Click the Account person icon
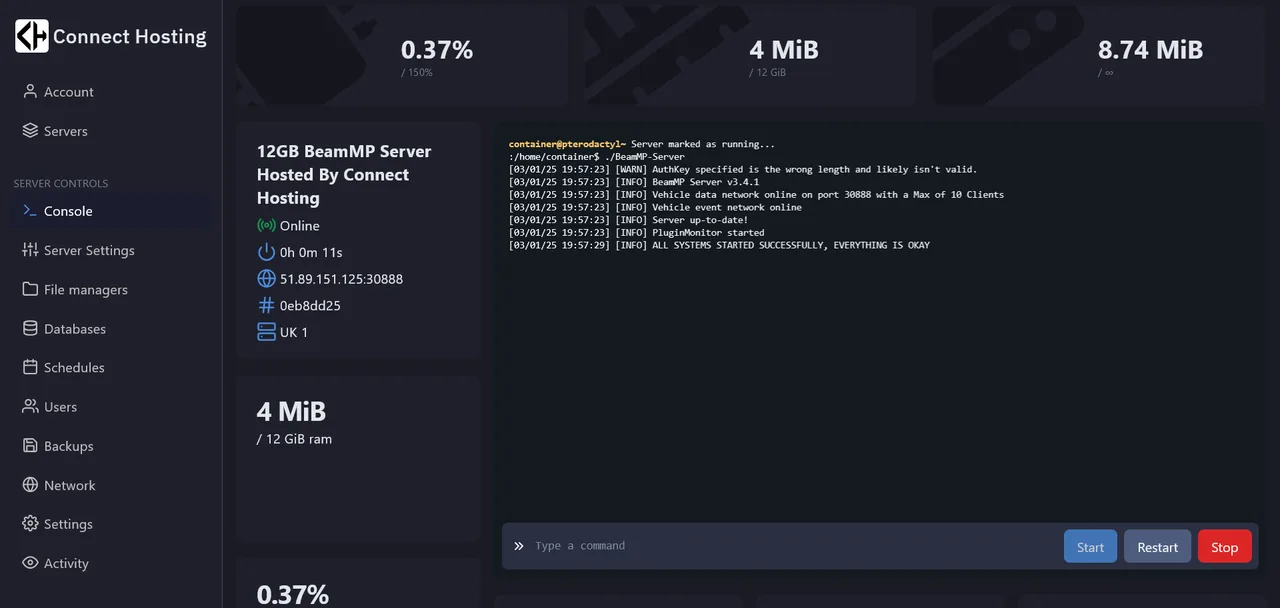Screen dimensions: 1280x608 tap(30, 91)
